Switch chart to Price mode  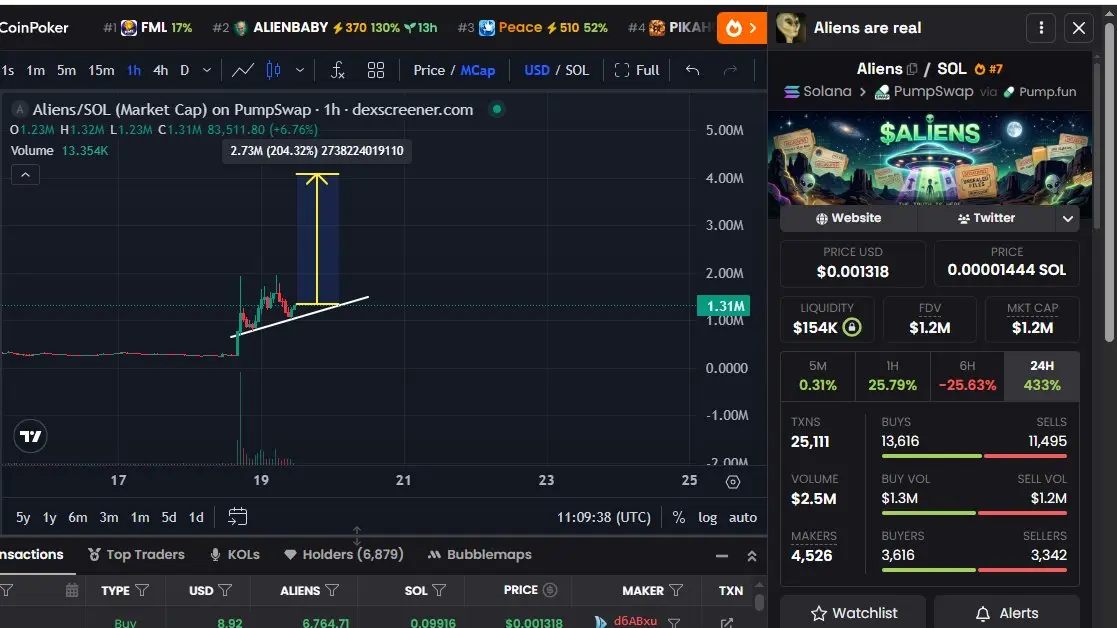click(429, 70)
